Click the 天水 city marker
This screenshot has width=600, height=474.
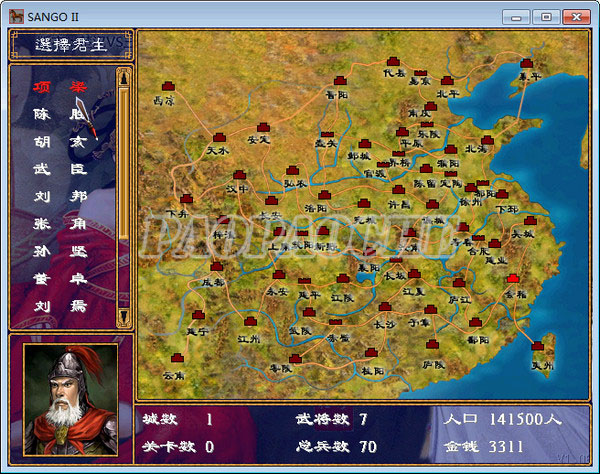point(219,137)
